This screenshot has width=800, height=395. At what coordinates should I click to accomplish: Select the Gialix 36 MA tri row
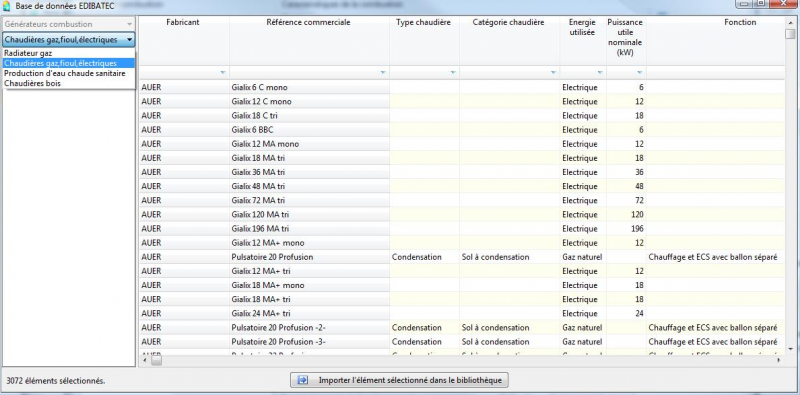click(461, 172)
